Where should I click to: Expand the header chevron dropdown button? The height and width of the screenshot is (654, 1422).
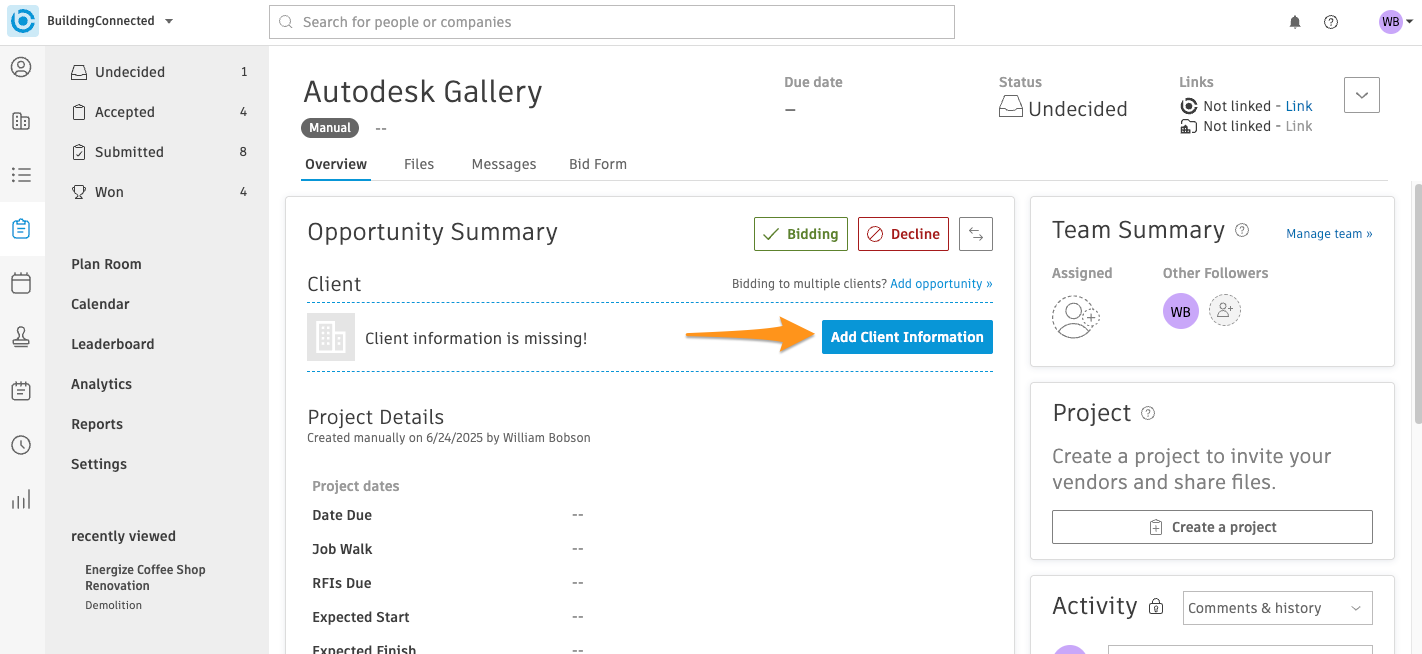click(1362, 95)
